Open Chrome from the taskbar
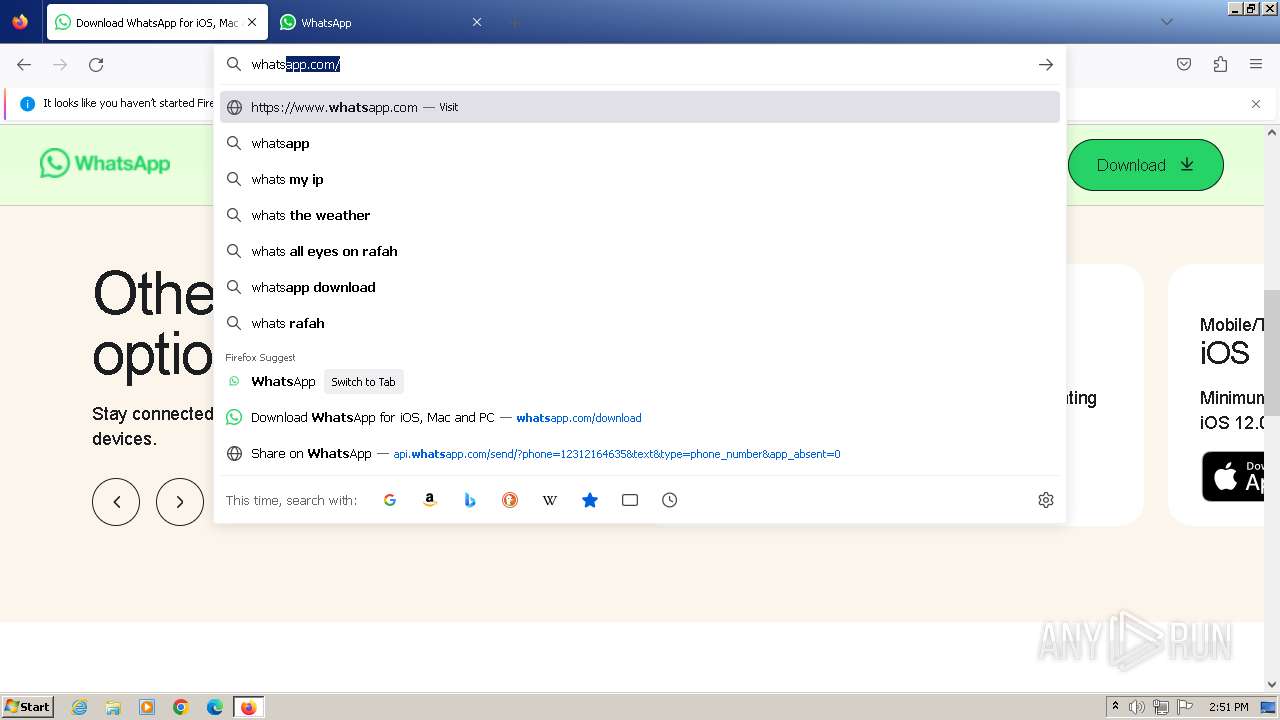This screenshot has height=720, width=1280. [x=181, y=707]
